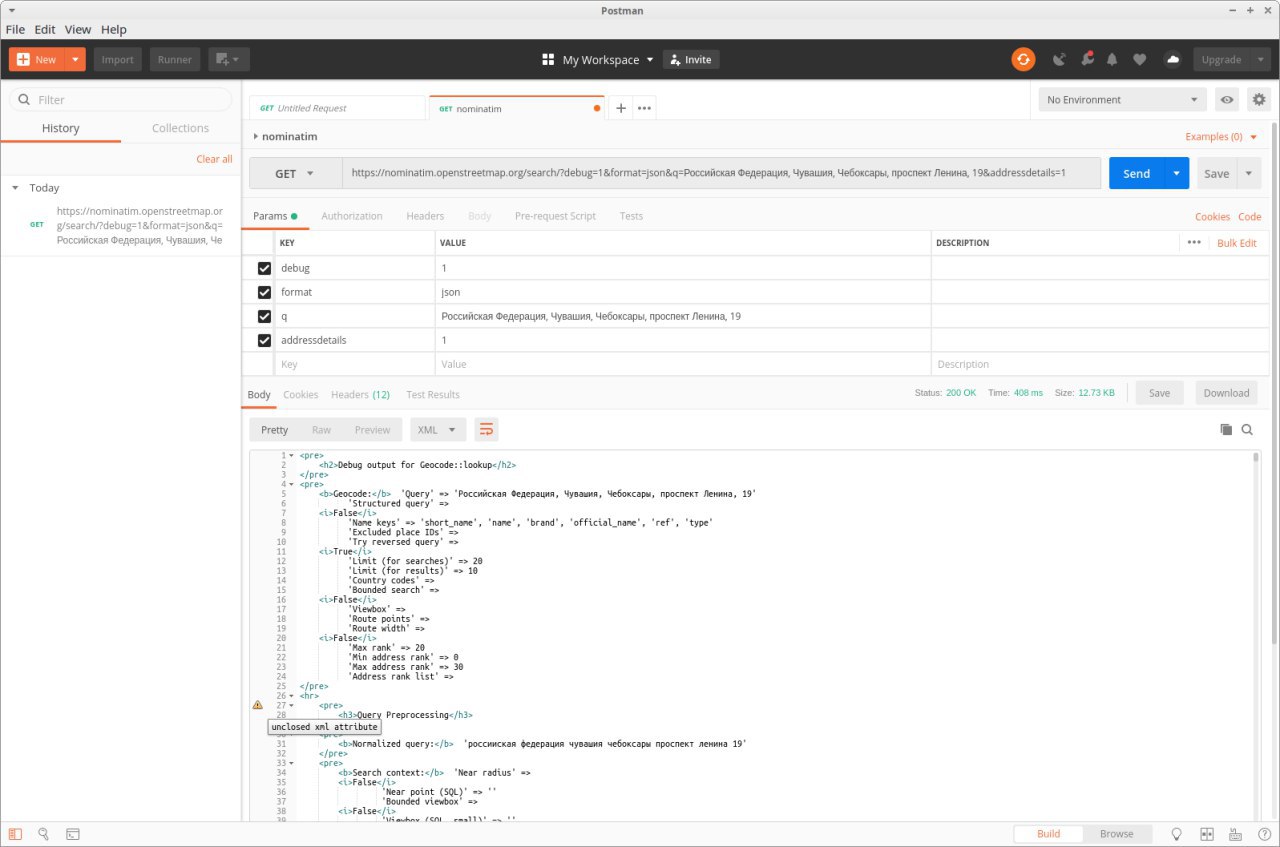Viewport: 1280px width, 847px height.
Task: Open find and replace icon in status bar
Action: pos(43,833)
